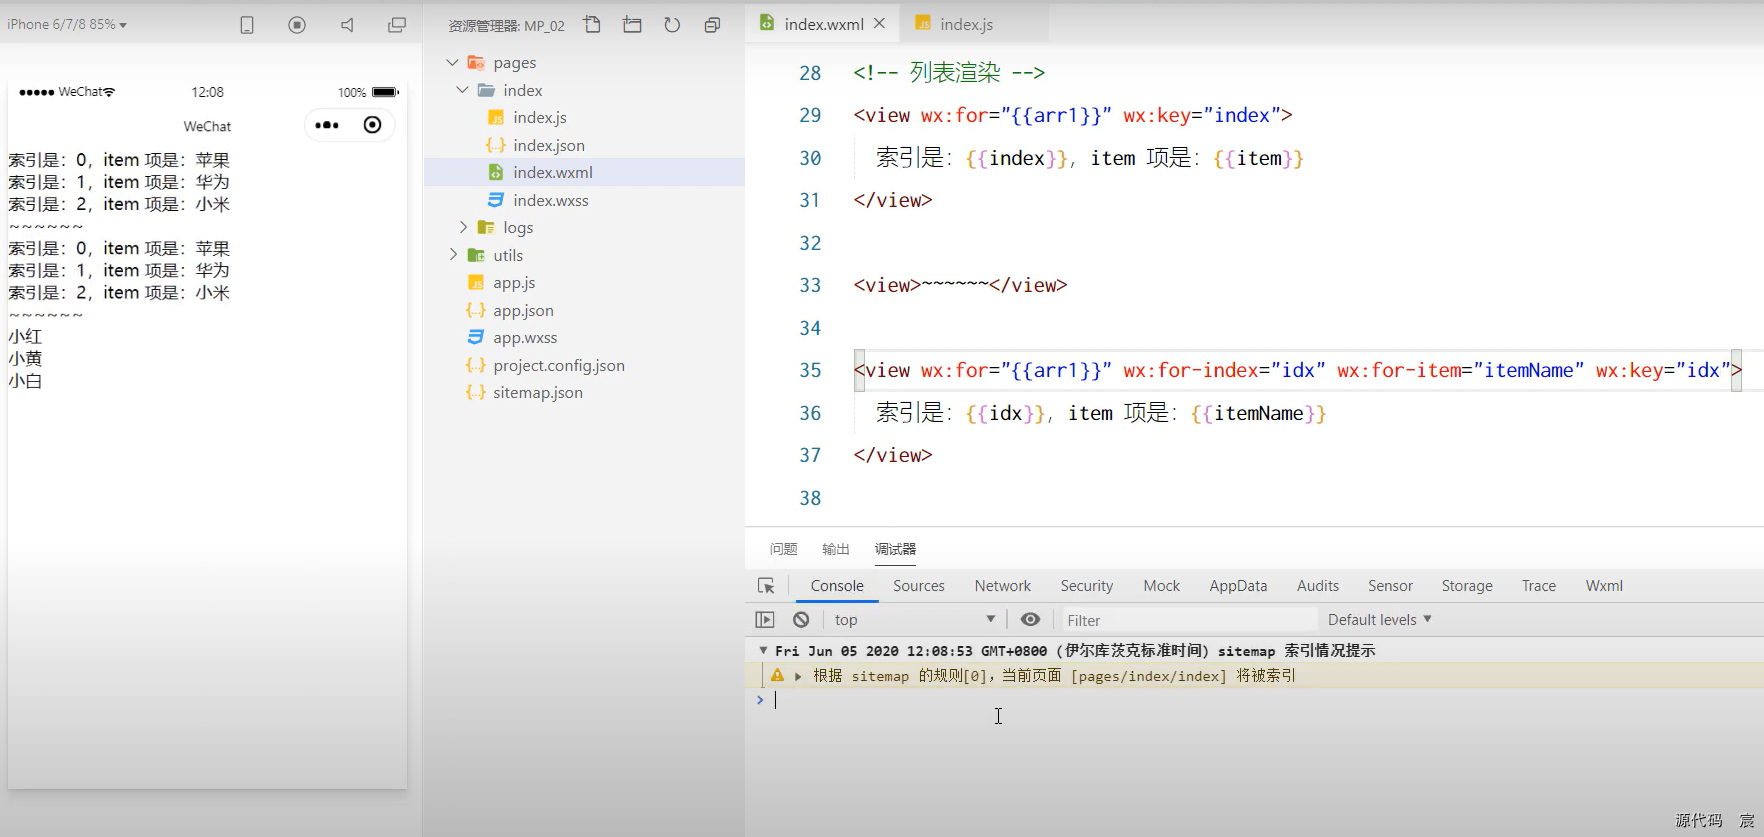Click the inspect element picker icon
Viewport: 1764px width, 837px height.
tap(766, 586)
